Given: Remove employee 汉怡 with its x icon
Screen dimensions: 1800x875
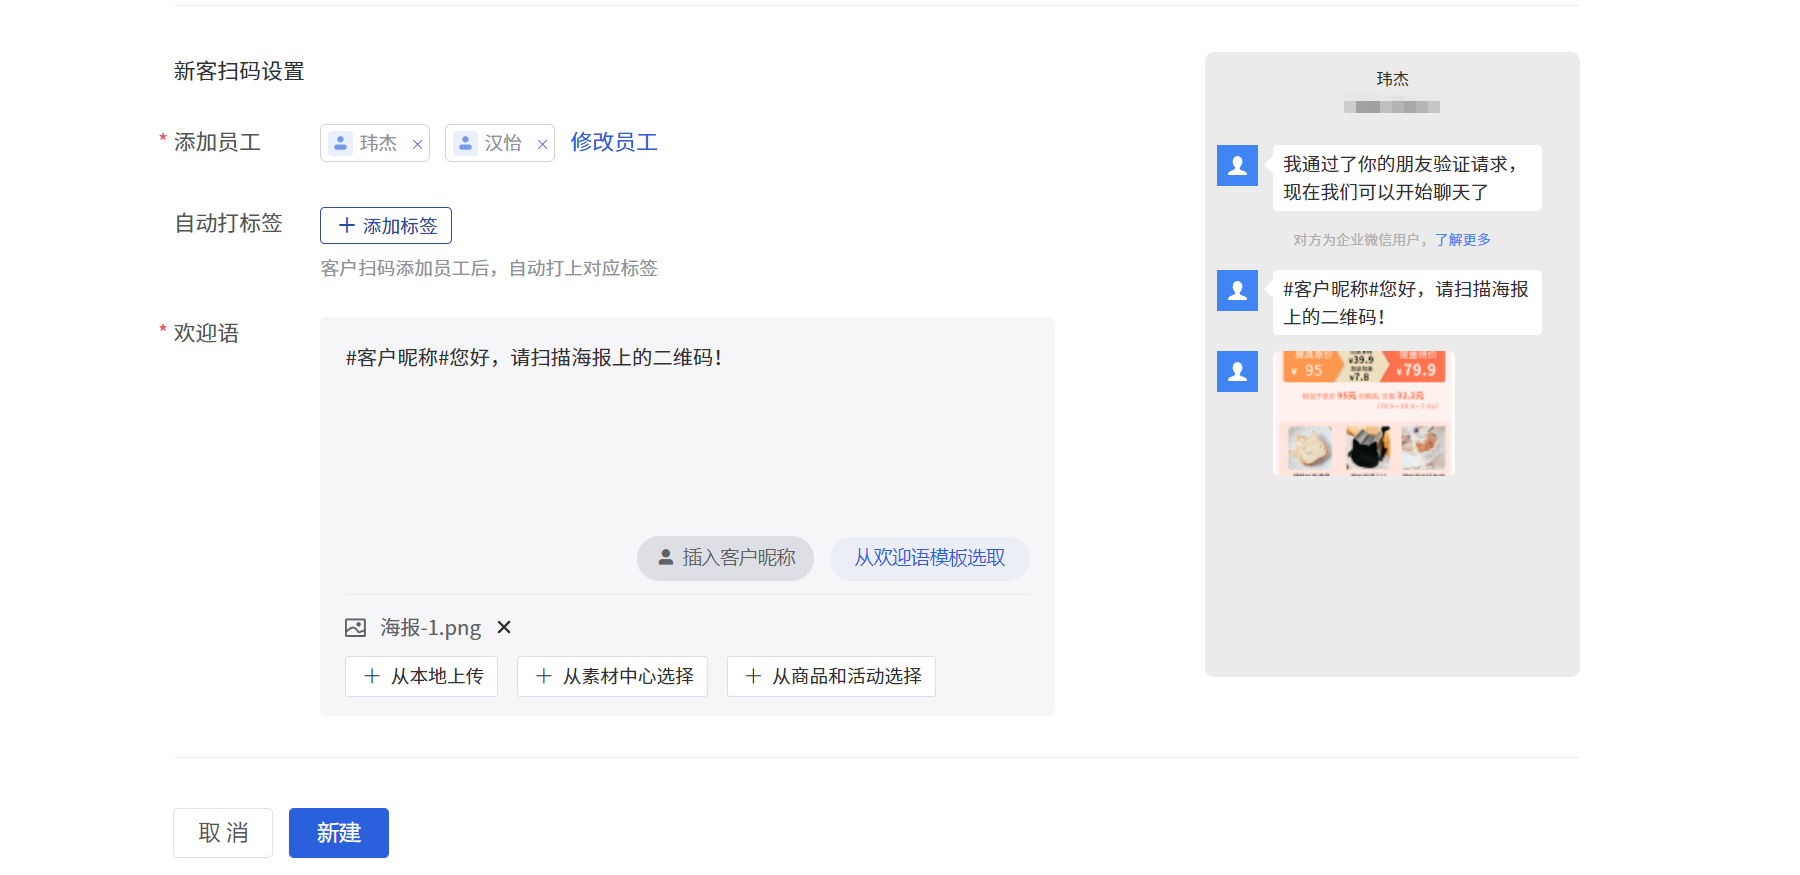Looking at the screenshot, I should pyautogui.click(x=542, y=144).
